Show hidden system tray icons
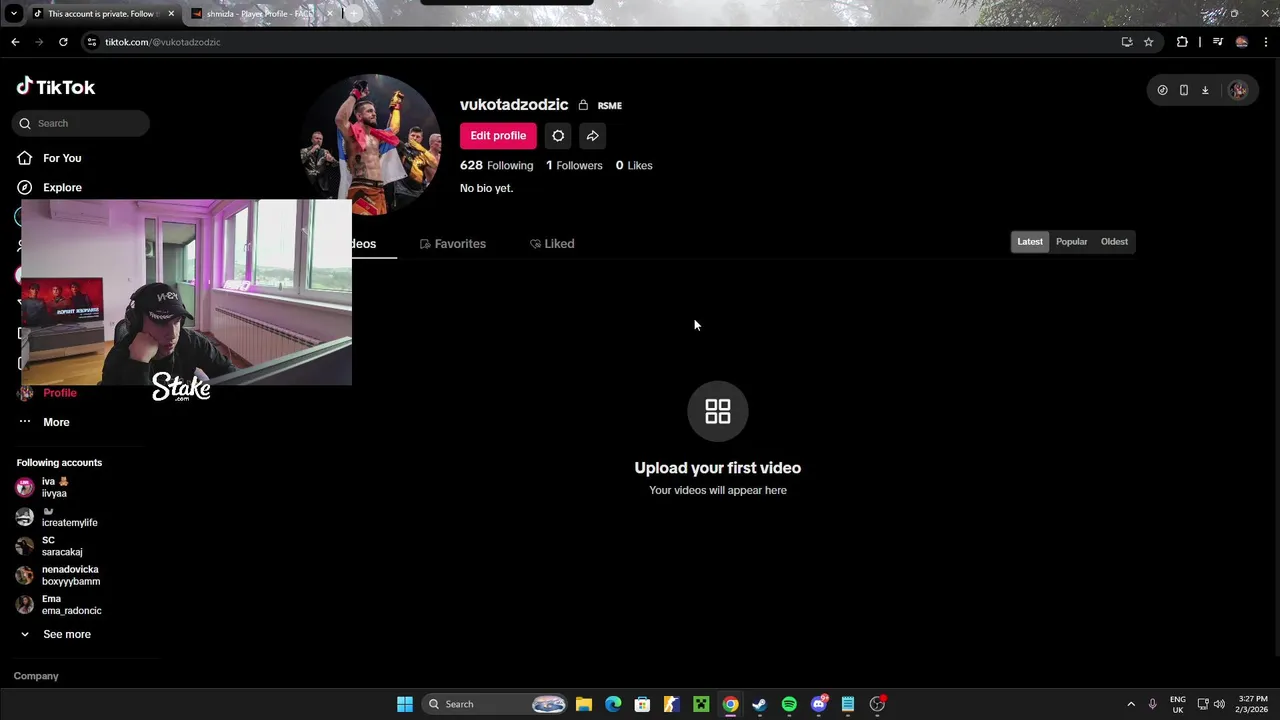The image size is (1280, 720). click(x=1131, y=704)
